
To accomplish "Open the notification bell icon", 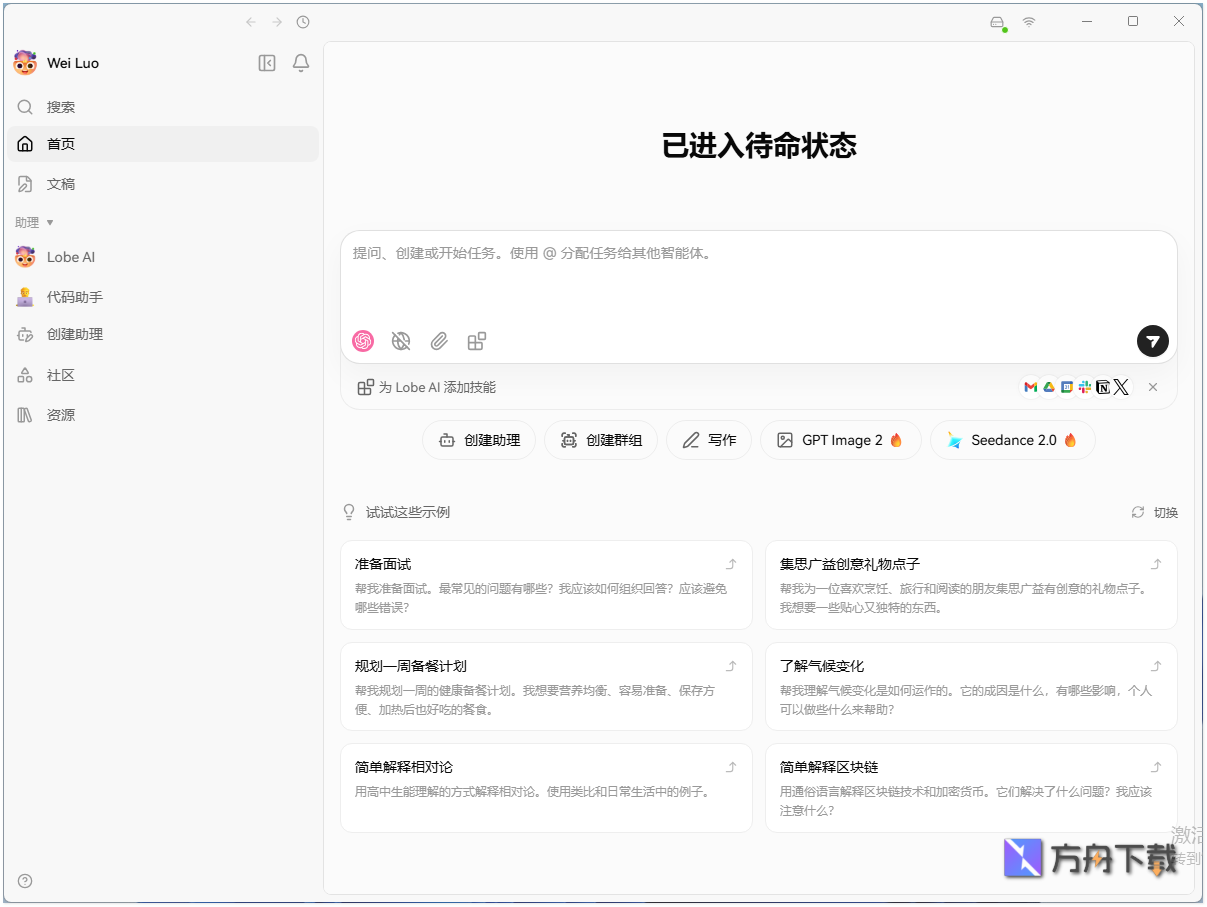I will pyautogui.click(x=300, y=62).
